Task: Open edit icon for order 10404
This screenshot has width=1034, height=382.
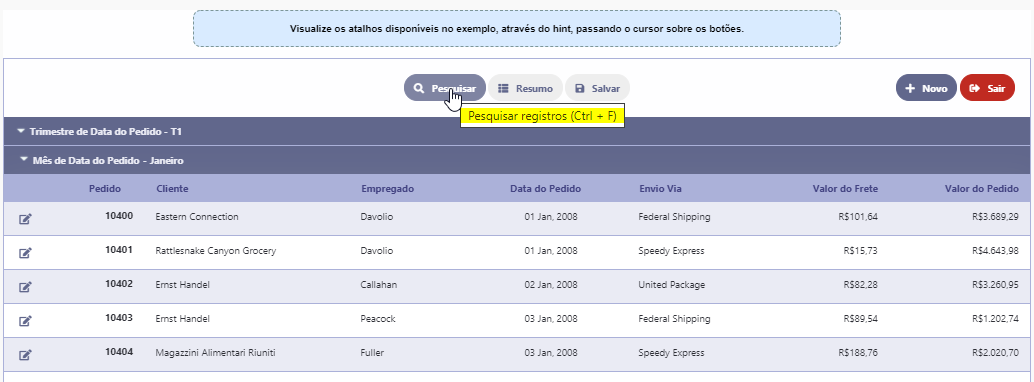Action: pyautogui.click(x=25, y=355)
